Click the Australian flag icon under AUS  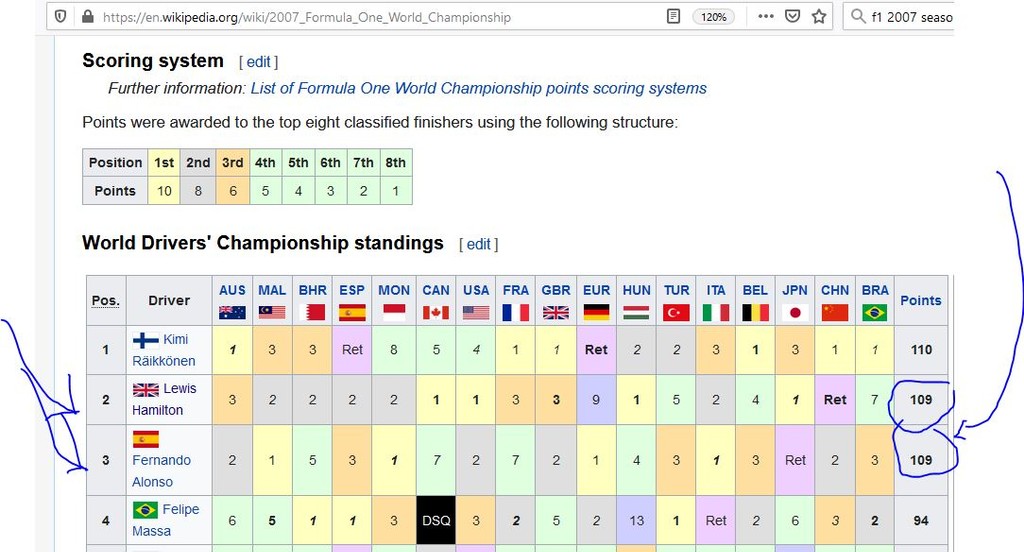click(x=232, y=312)
